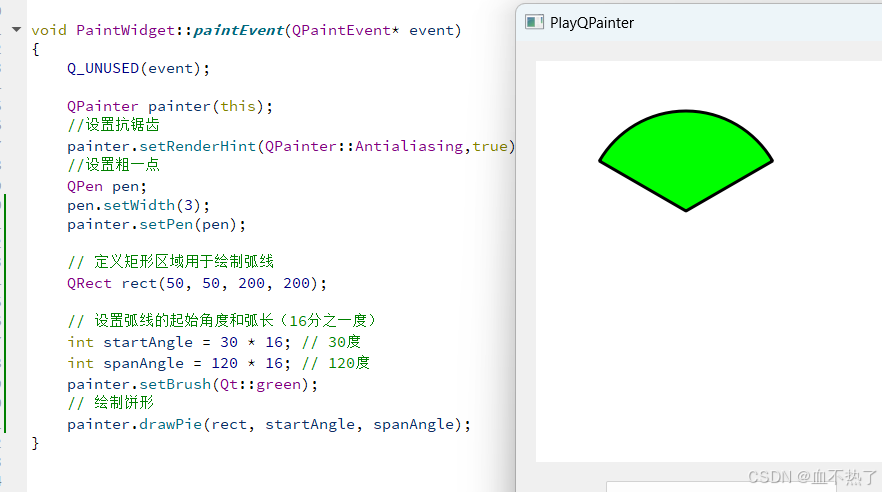Click the 定义矩形区域用于绘制弧线 comment
The width and height of the screenshot is (882, 492).
click(170, 261)
